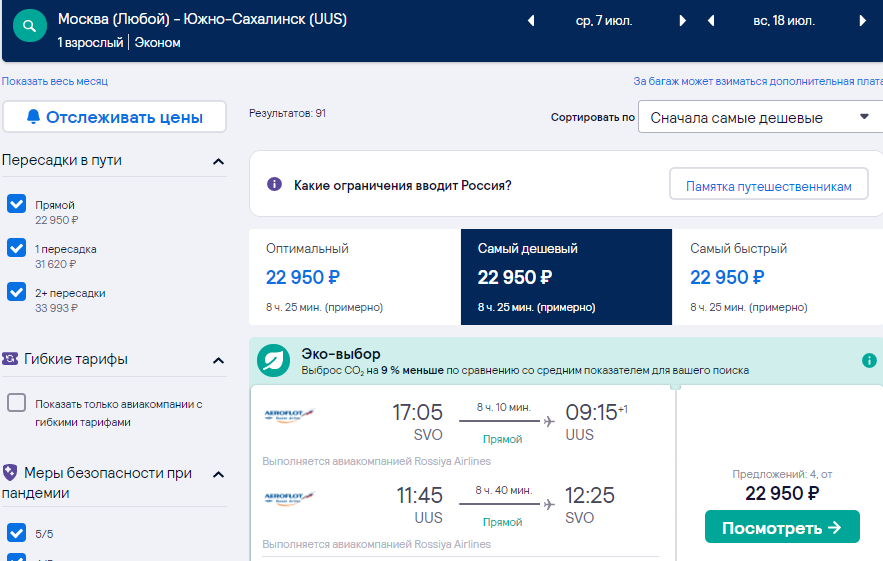
Task: Click Результатов: 91 text
Action: (x=287, y=113)
